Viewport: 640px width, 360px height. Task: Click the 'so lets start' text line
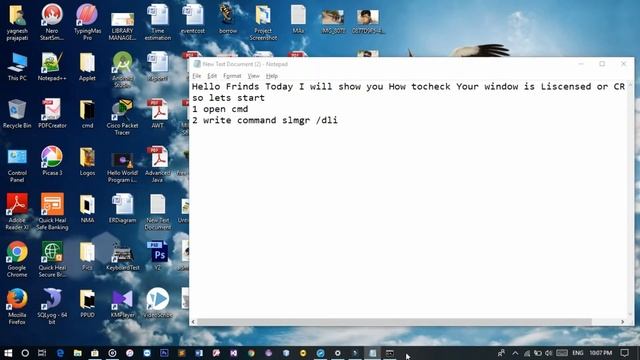228,98
